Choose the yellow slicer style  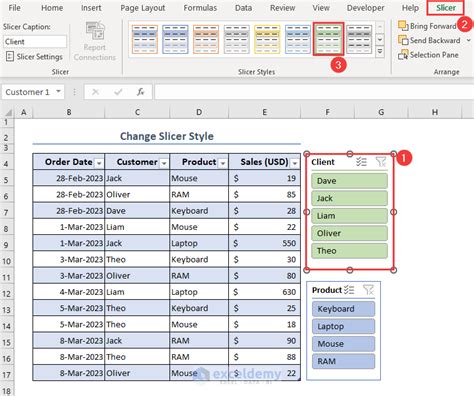pyautogui.click(x=267, y=39)
